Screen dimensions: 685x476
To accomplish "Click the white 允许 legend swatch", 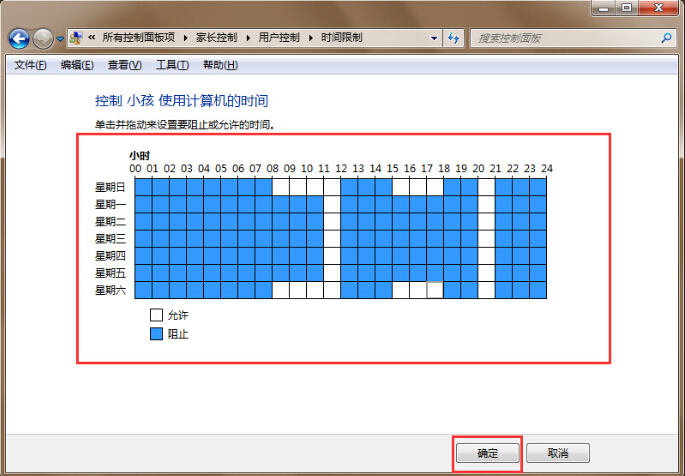I will coord(155,315).
